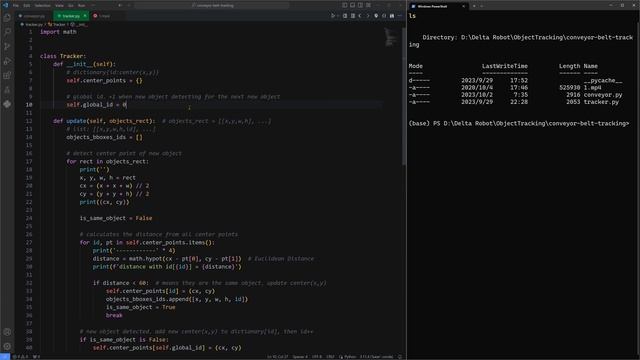Open the Go menu

pos(71,6)
